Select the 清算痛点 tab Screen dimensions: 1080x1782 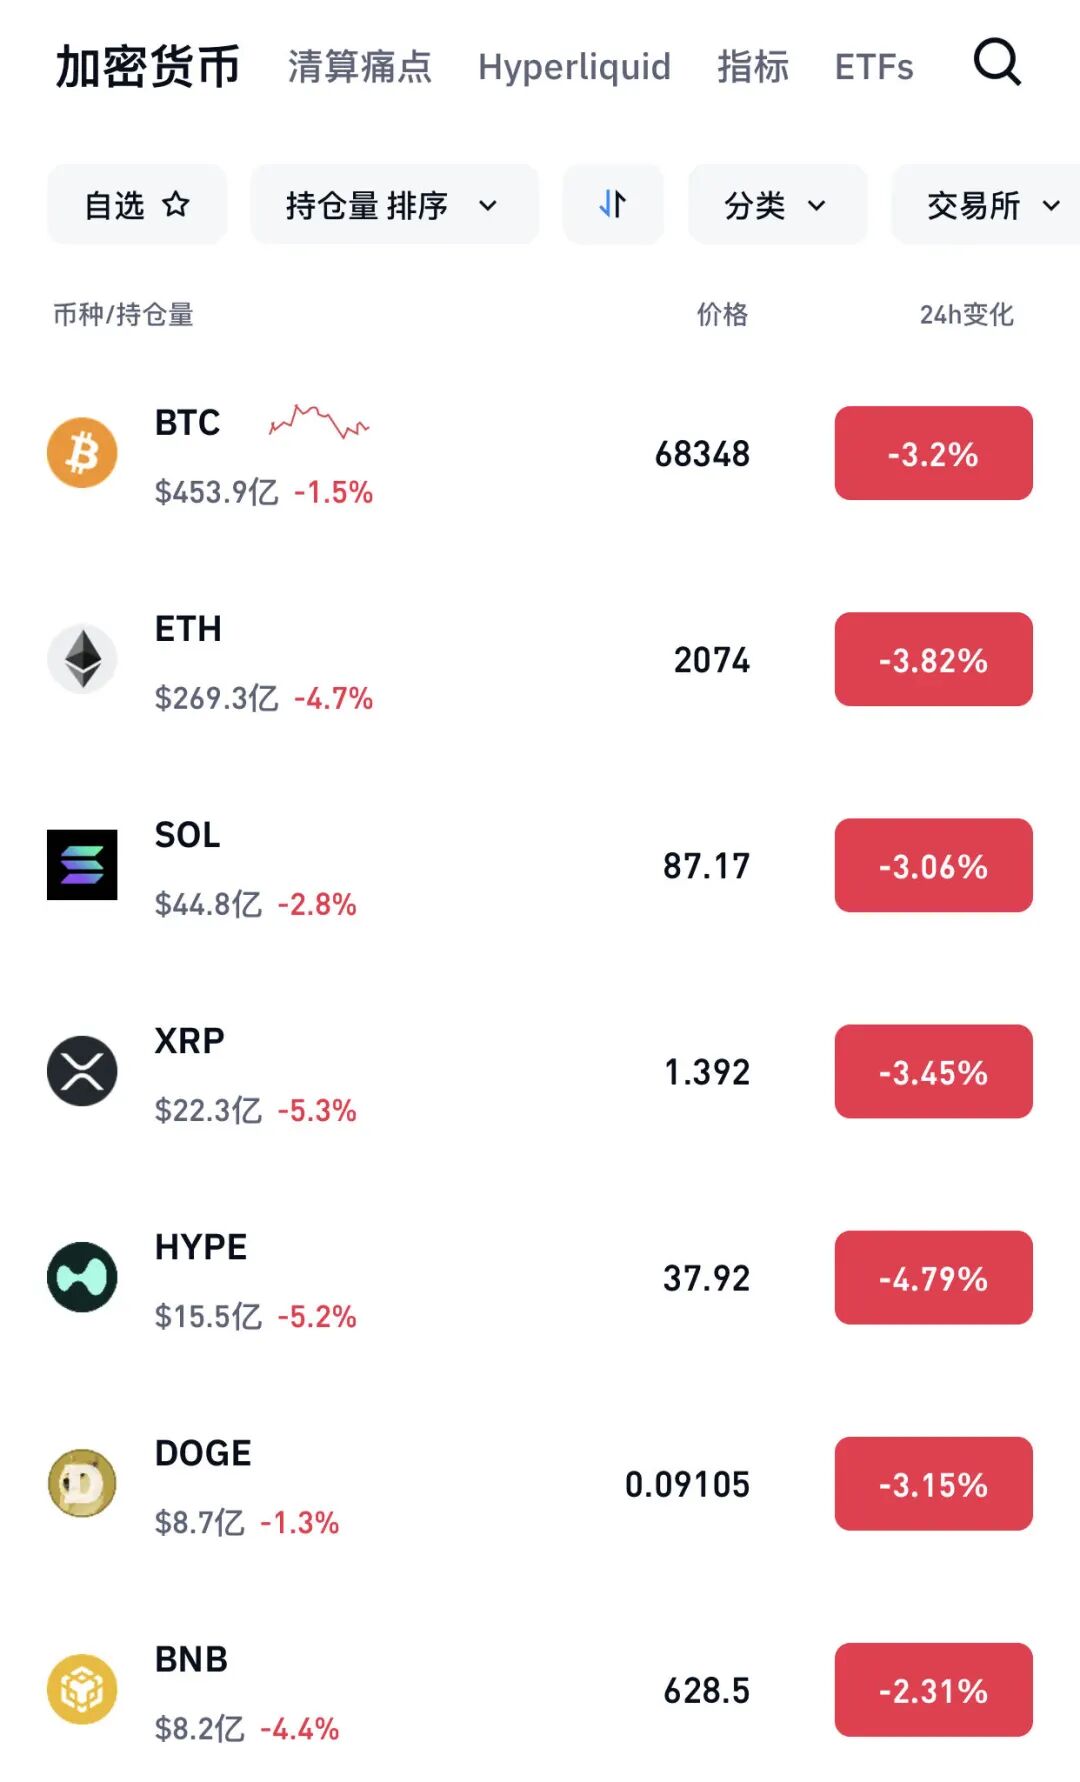click(359, 67)
